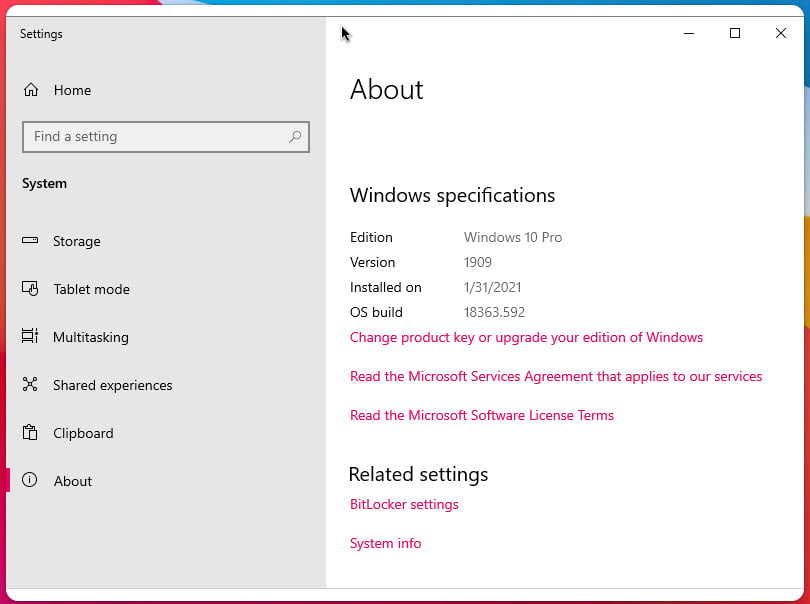Select the version value 1909
810x604 pixels.
(x=478, y=262)
